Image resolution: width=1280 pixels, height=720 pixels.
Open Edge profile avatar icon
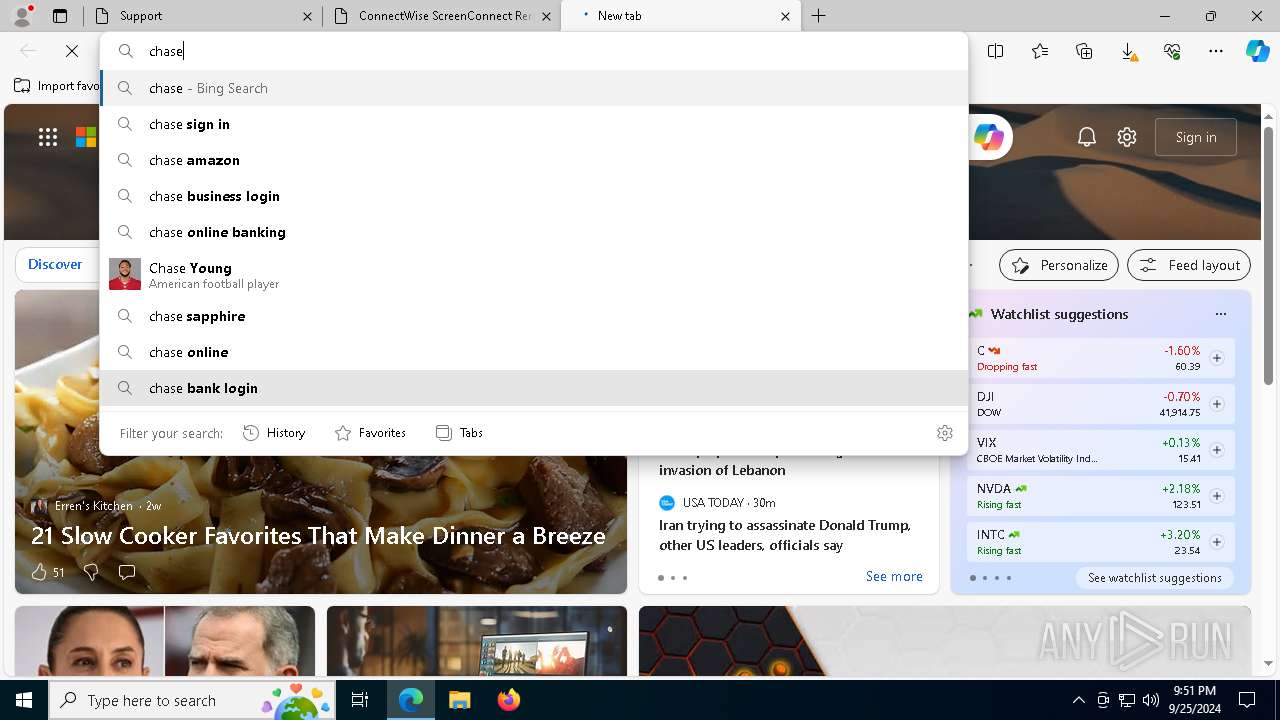click(x=22, y=15)
